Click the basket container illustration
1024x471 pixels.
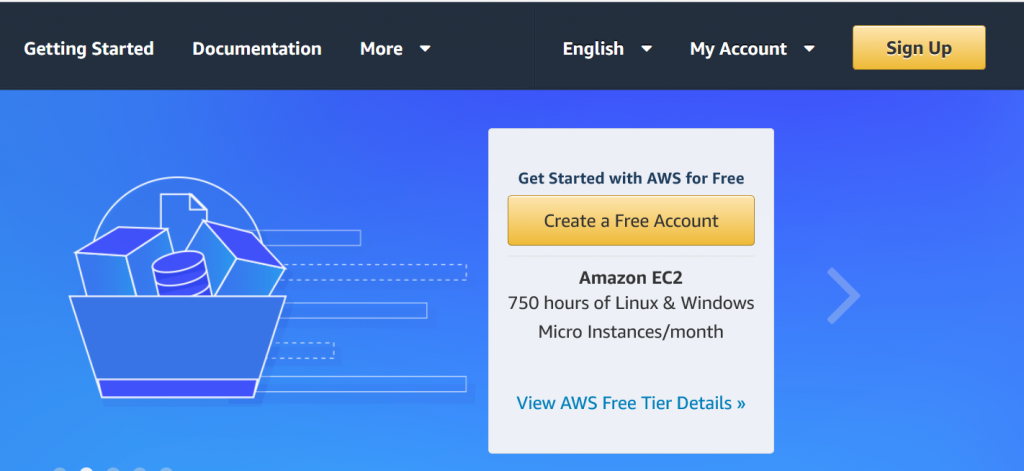click(177, 346)
